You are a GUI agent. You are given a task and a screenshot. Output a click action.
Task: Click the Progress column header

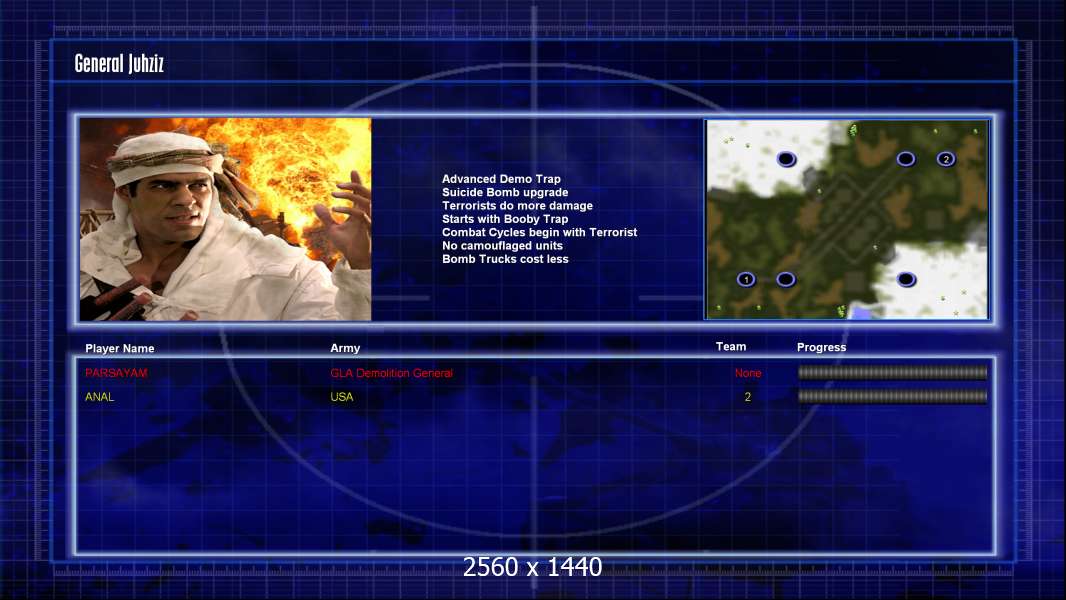pyautogui.click(x=821, y=347)
